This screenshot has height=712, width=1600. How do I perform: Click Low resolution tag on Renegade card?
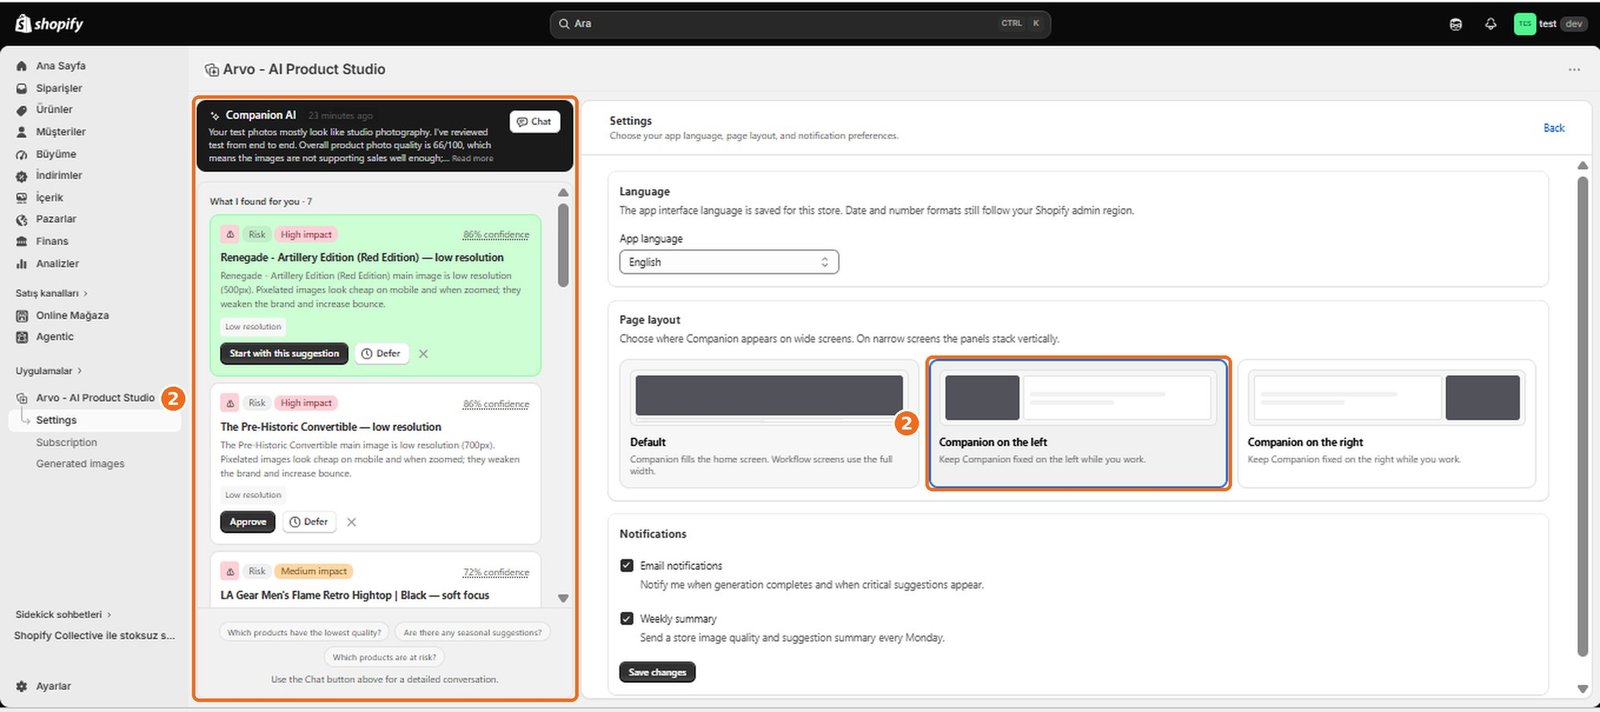pyautogui.click(x=253, y=327)
